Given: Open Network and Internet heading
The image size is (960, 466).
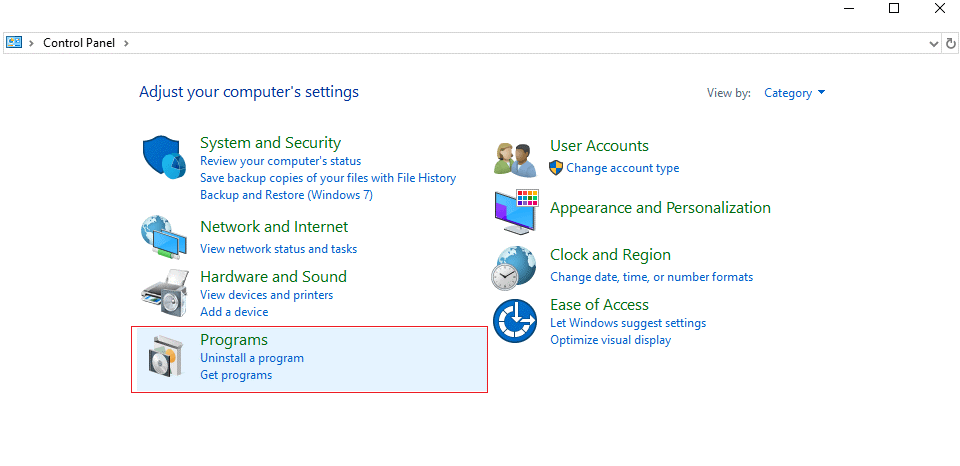Looking at the screenshot, I should 274,227.
